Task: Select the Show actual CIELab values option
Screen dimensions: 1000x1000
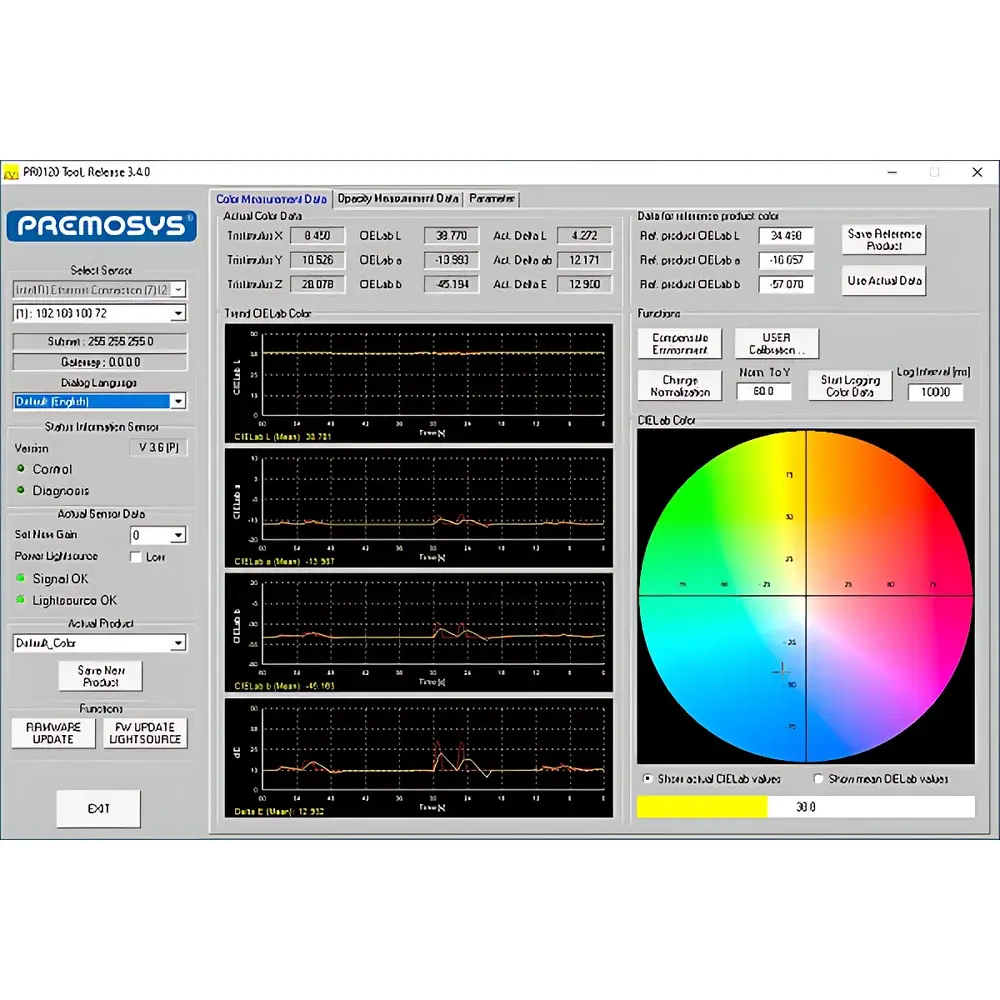Action: (x=646, y=778)
